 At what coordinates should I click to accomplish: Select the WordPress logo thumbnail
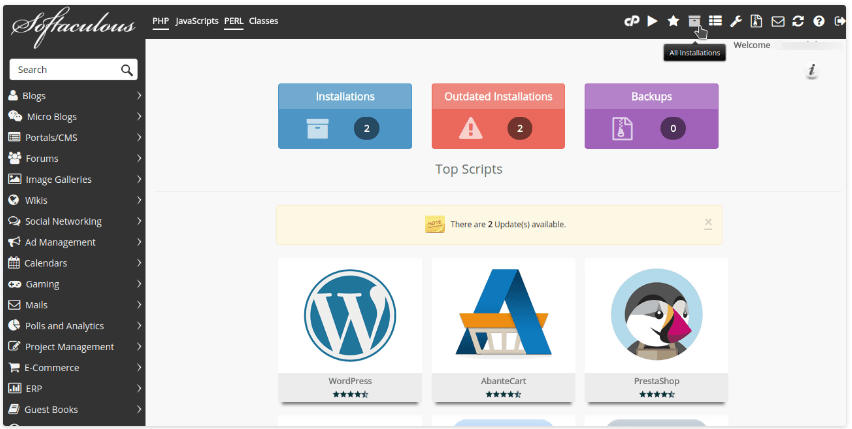coord(350,316)
